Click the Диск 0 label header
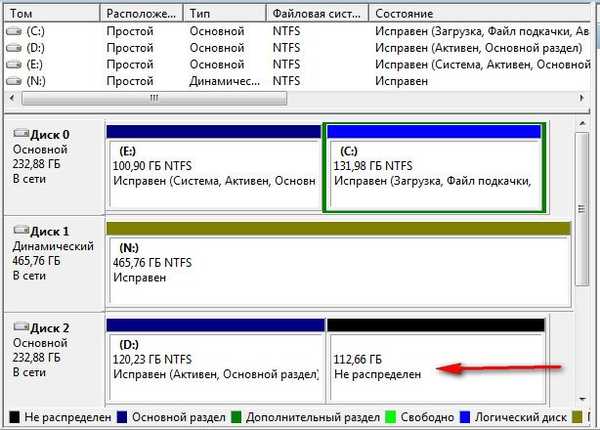This screenshot has width=600, height=430. pos(50,135)
